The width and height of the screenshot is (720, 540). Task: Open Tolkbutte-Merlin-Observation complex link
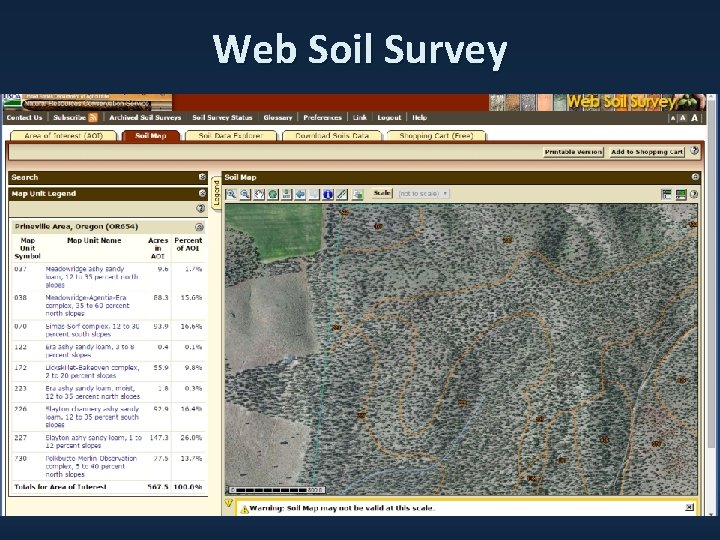91,466
